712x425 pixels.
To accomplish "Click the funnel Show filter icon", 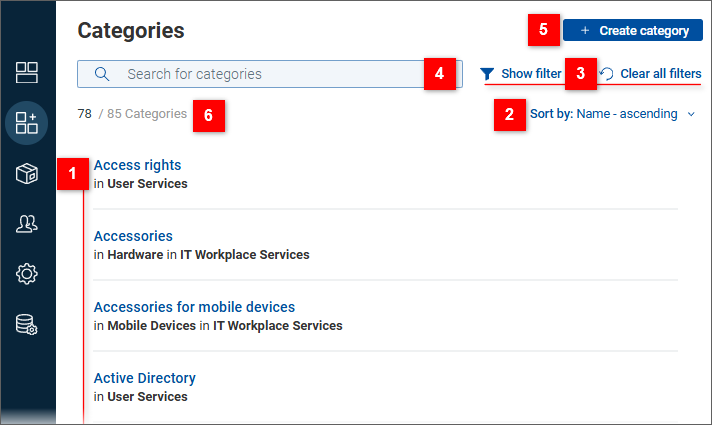I will (x=487, y=74).
